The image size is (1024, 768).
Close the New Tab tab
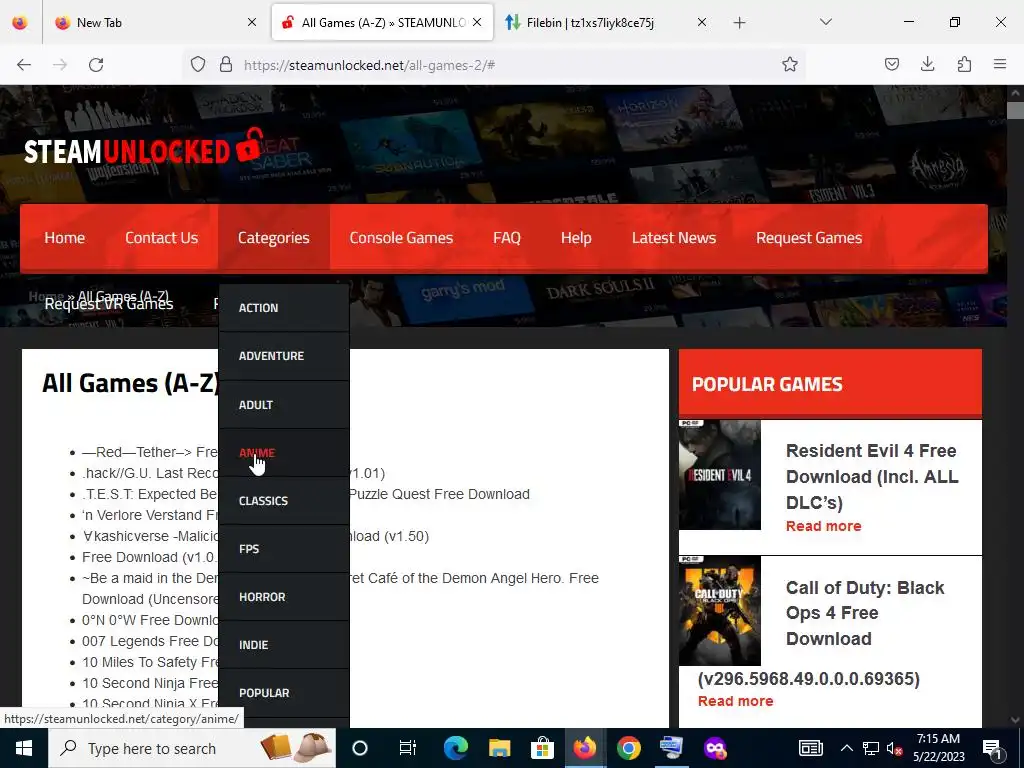coord(252,22)
